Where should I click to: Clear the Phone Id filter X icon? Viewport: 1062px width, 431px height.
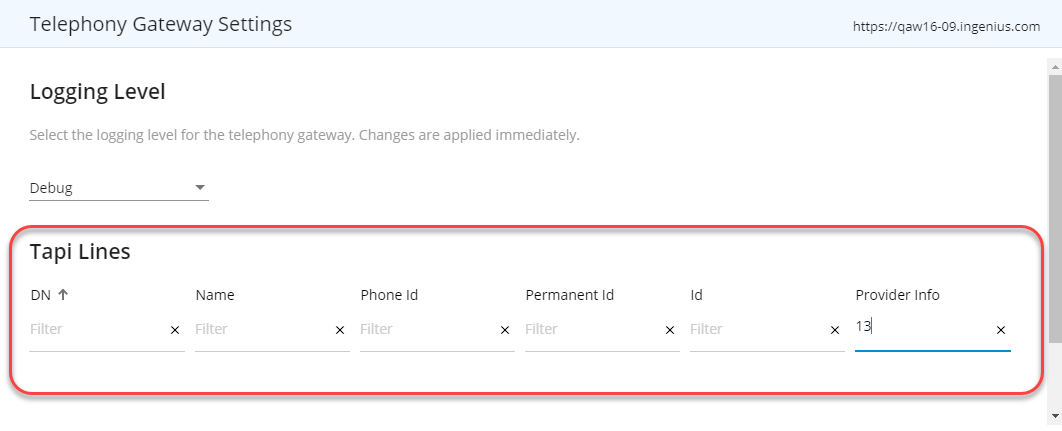pyautogui.click(x=505, y=330)
